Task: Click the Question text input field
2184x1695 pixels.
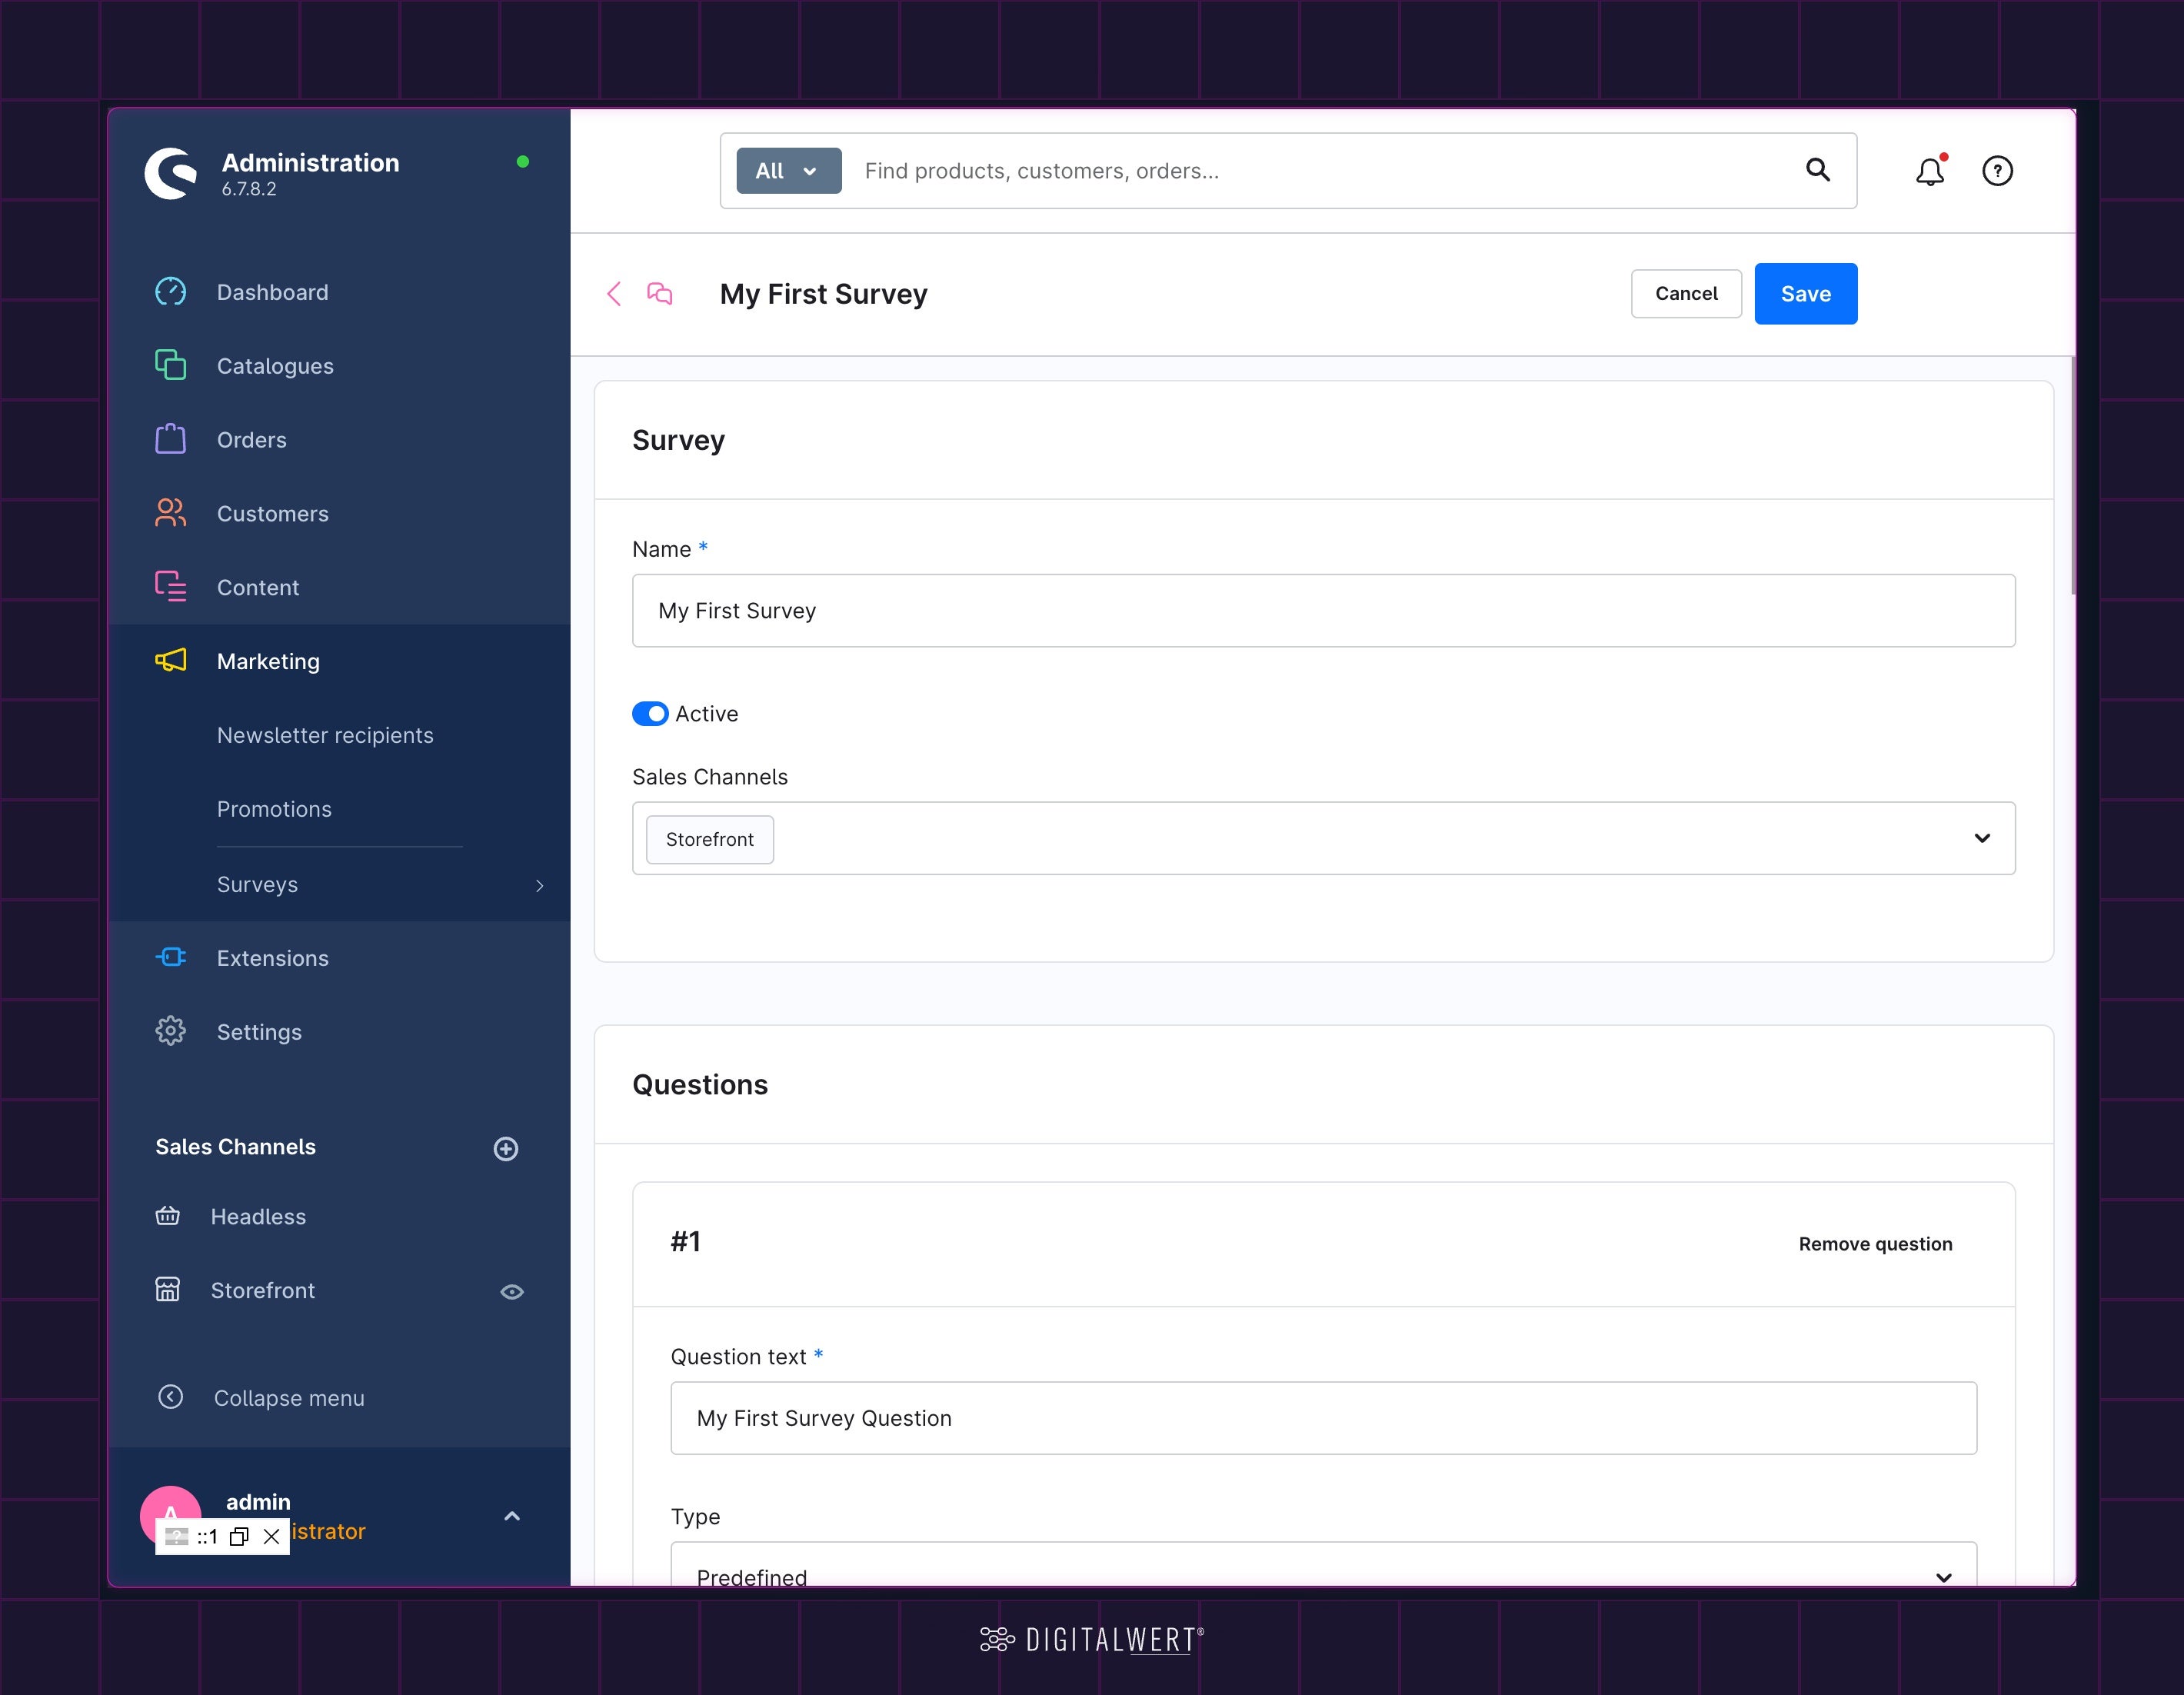Action: click(x=1324, y=1418)
